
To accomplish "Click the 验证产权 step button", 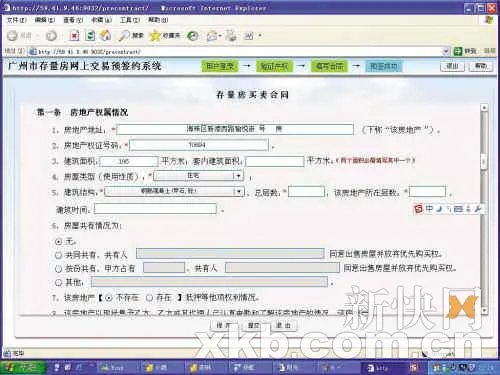I will pyautogui.click(x=275, y=66).
